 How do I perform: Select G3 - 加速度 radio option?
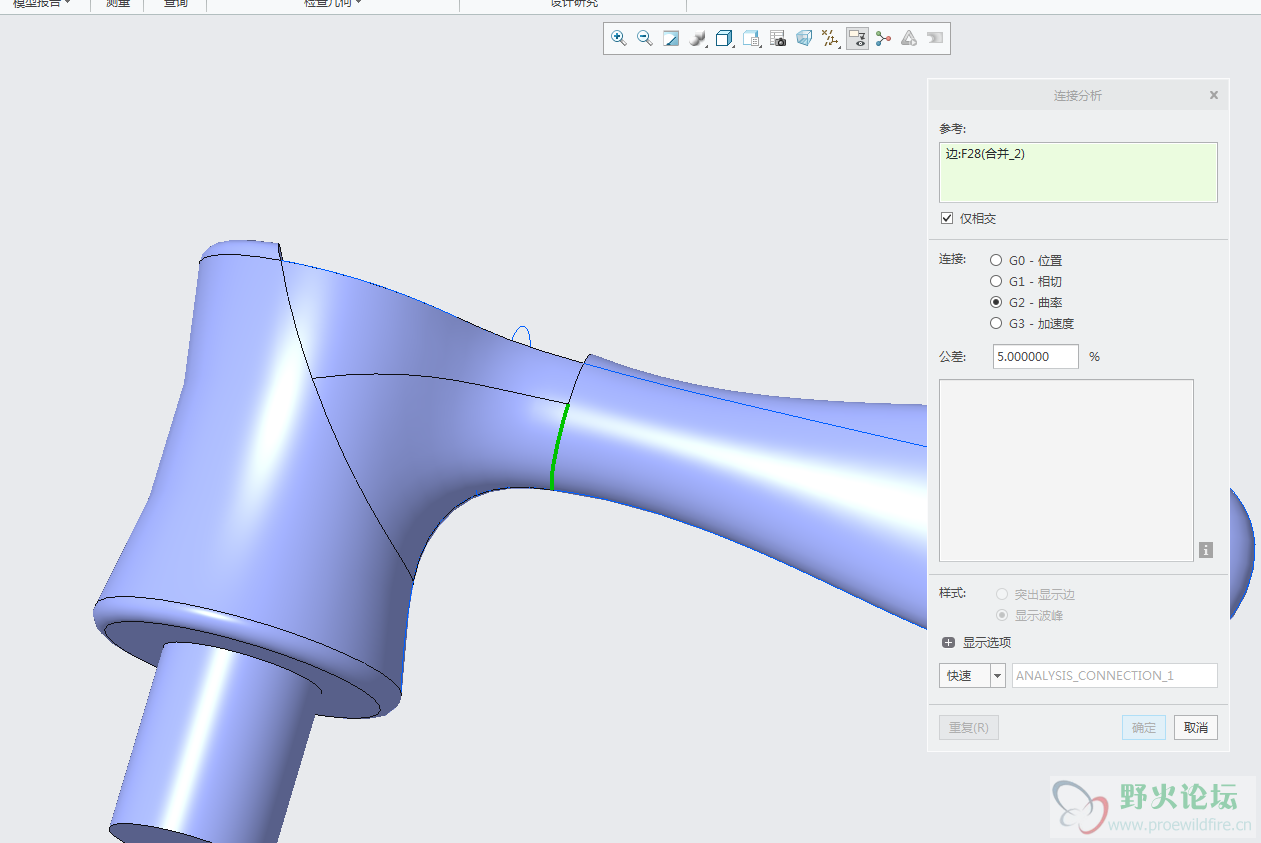point(995,323)
